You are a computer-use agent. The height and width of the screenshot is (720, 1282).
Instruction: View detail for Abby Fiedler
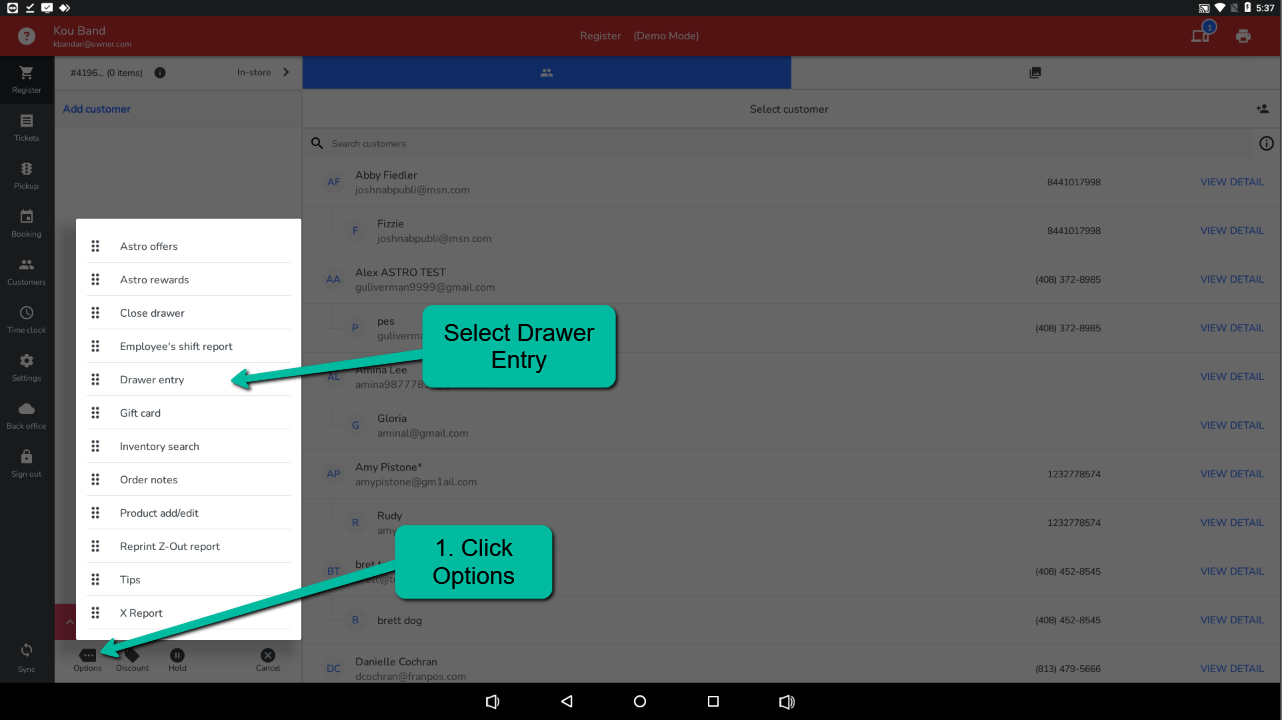click(1231, 182)
